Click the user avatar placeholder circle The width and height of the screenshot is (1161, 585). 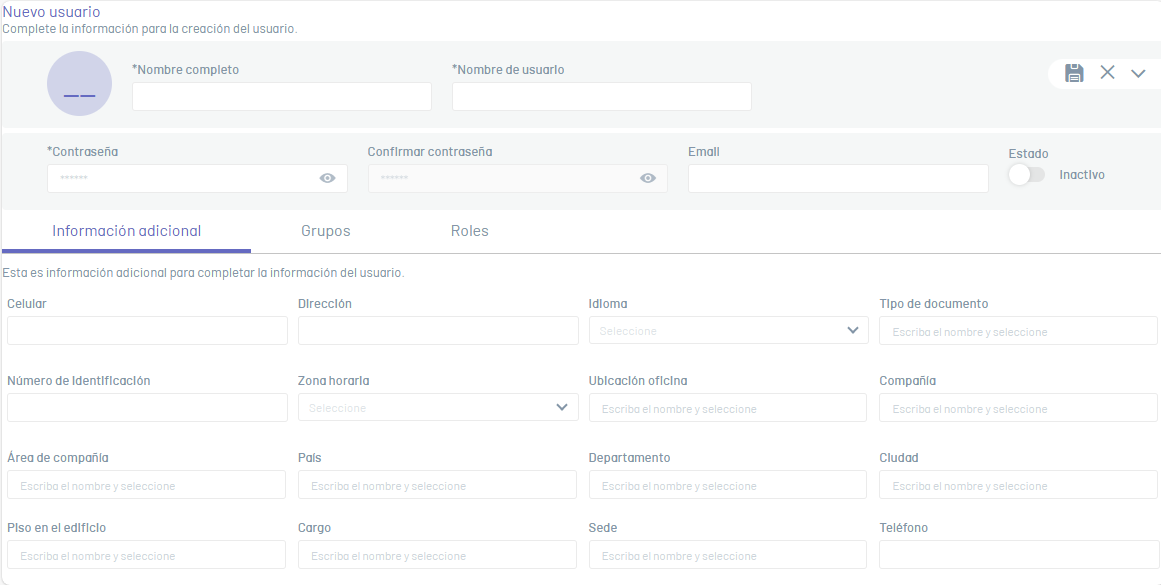coord(79,84)
